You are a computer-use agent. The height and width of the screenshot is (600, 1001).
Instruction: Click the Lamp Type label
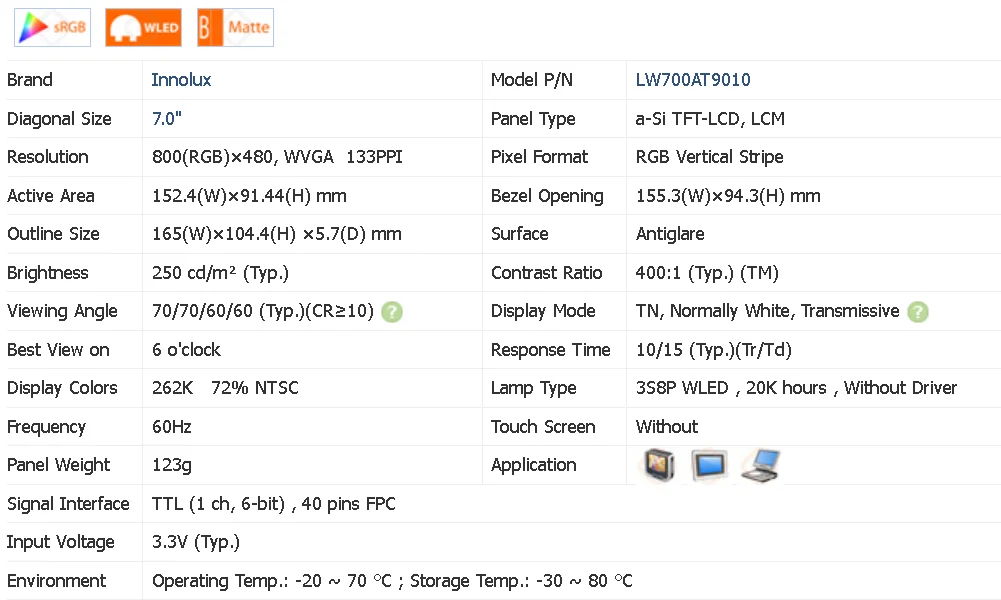click(x=533, y=388)
